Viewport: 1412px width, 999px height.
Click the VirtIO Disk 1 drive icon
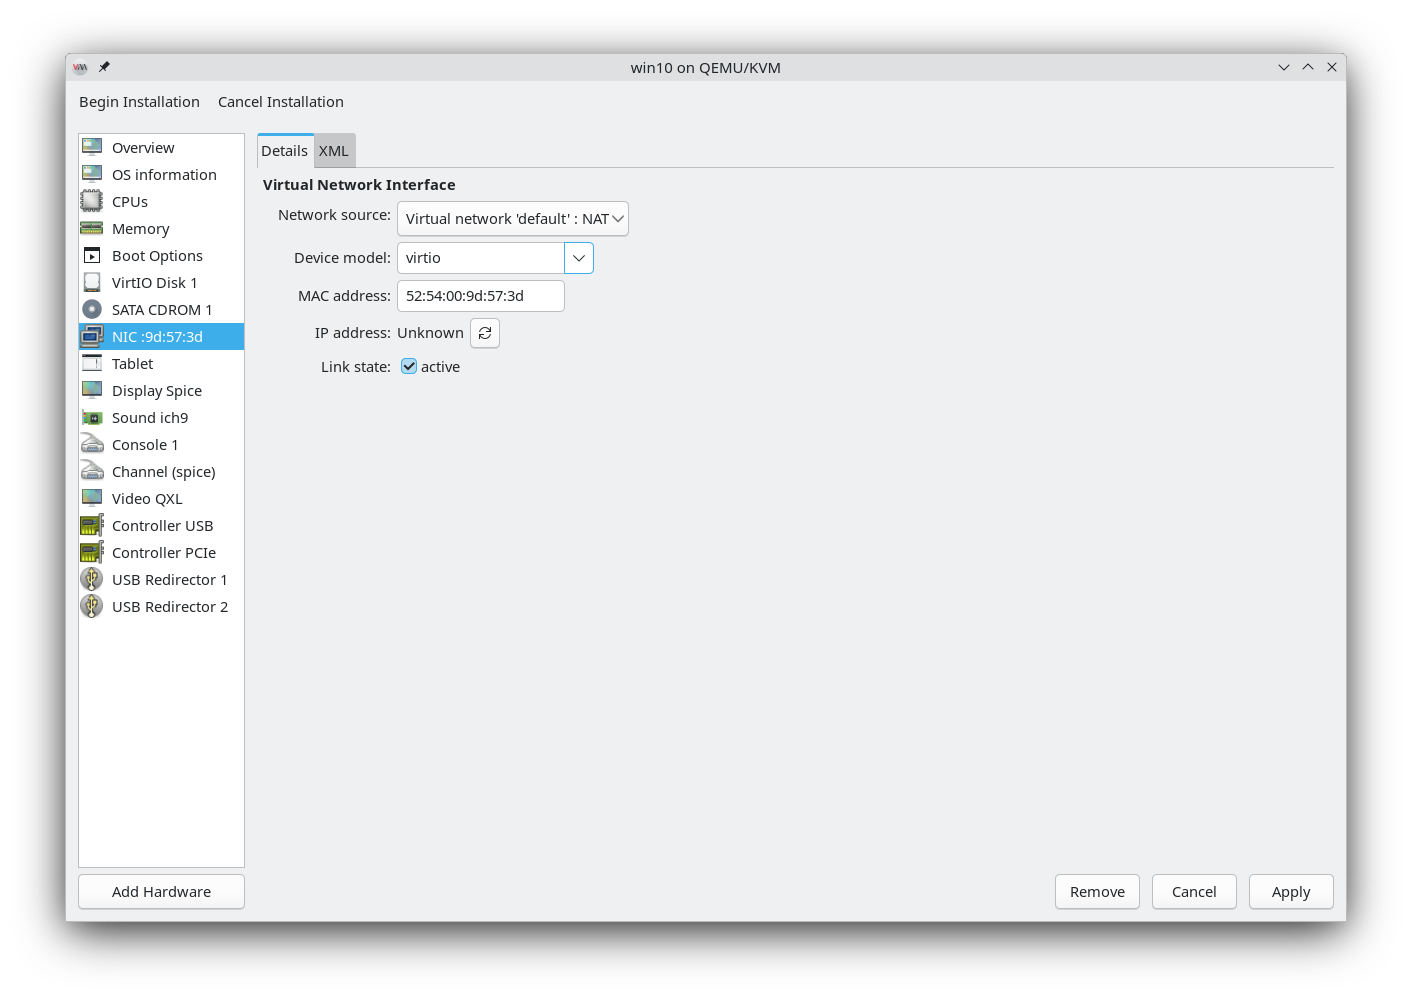click(92, 283)
